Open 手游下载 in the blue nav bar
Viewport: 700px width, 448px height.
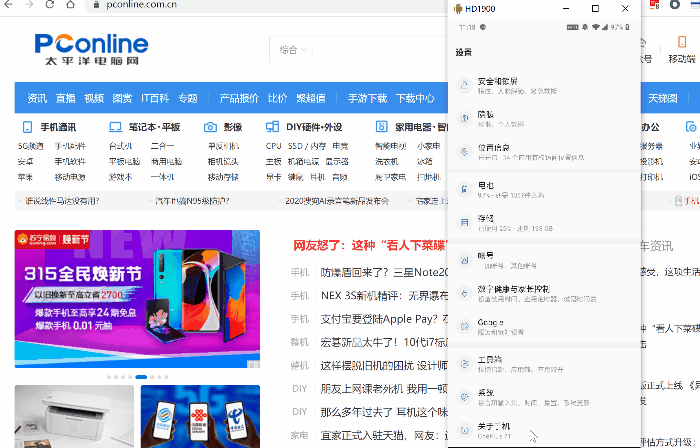(x=367, y=98)
